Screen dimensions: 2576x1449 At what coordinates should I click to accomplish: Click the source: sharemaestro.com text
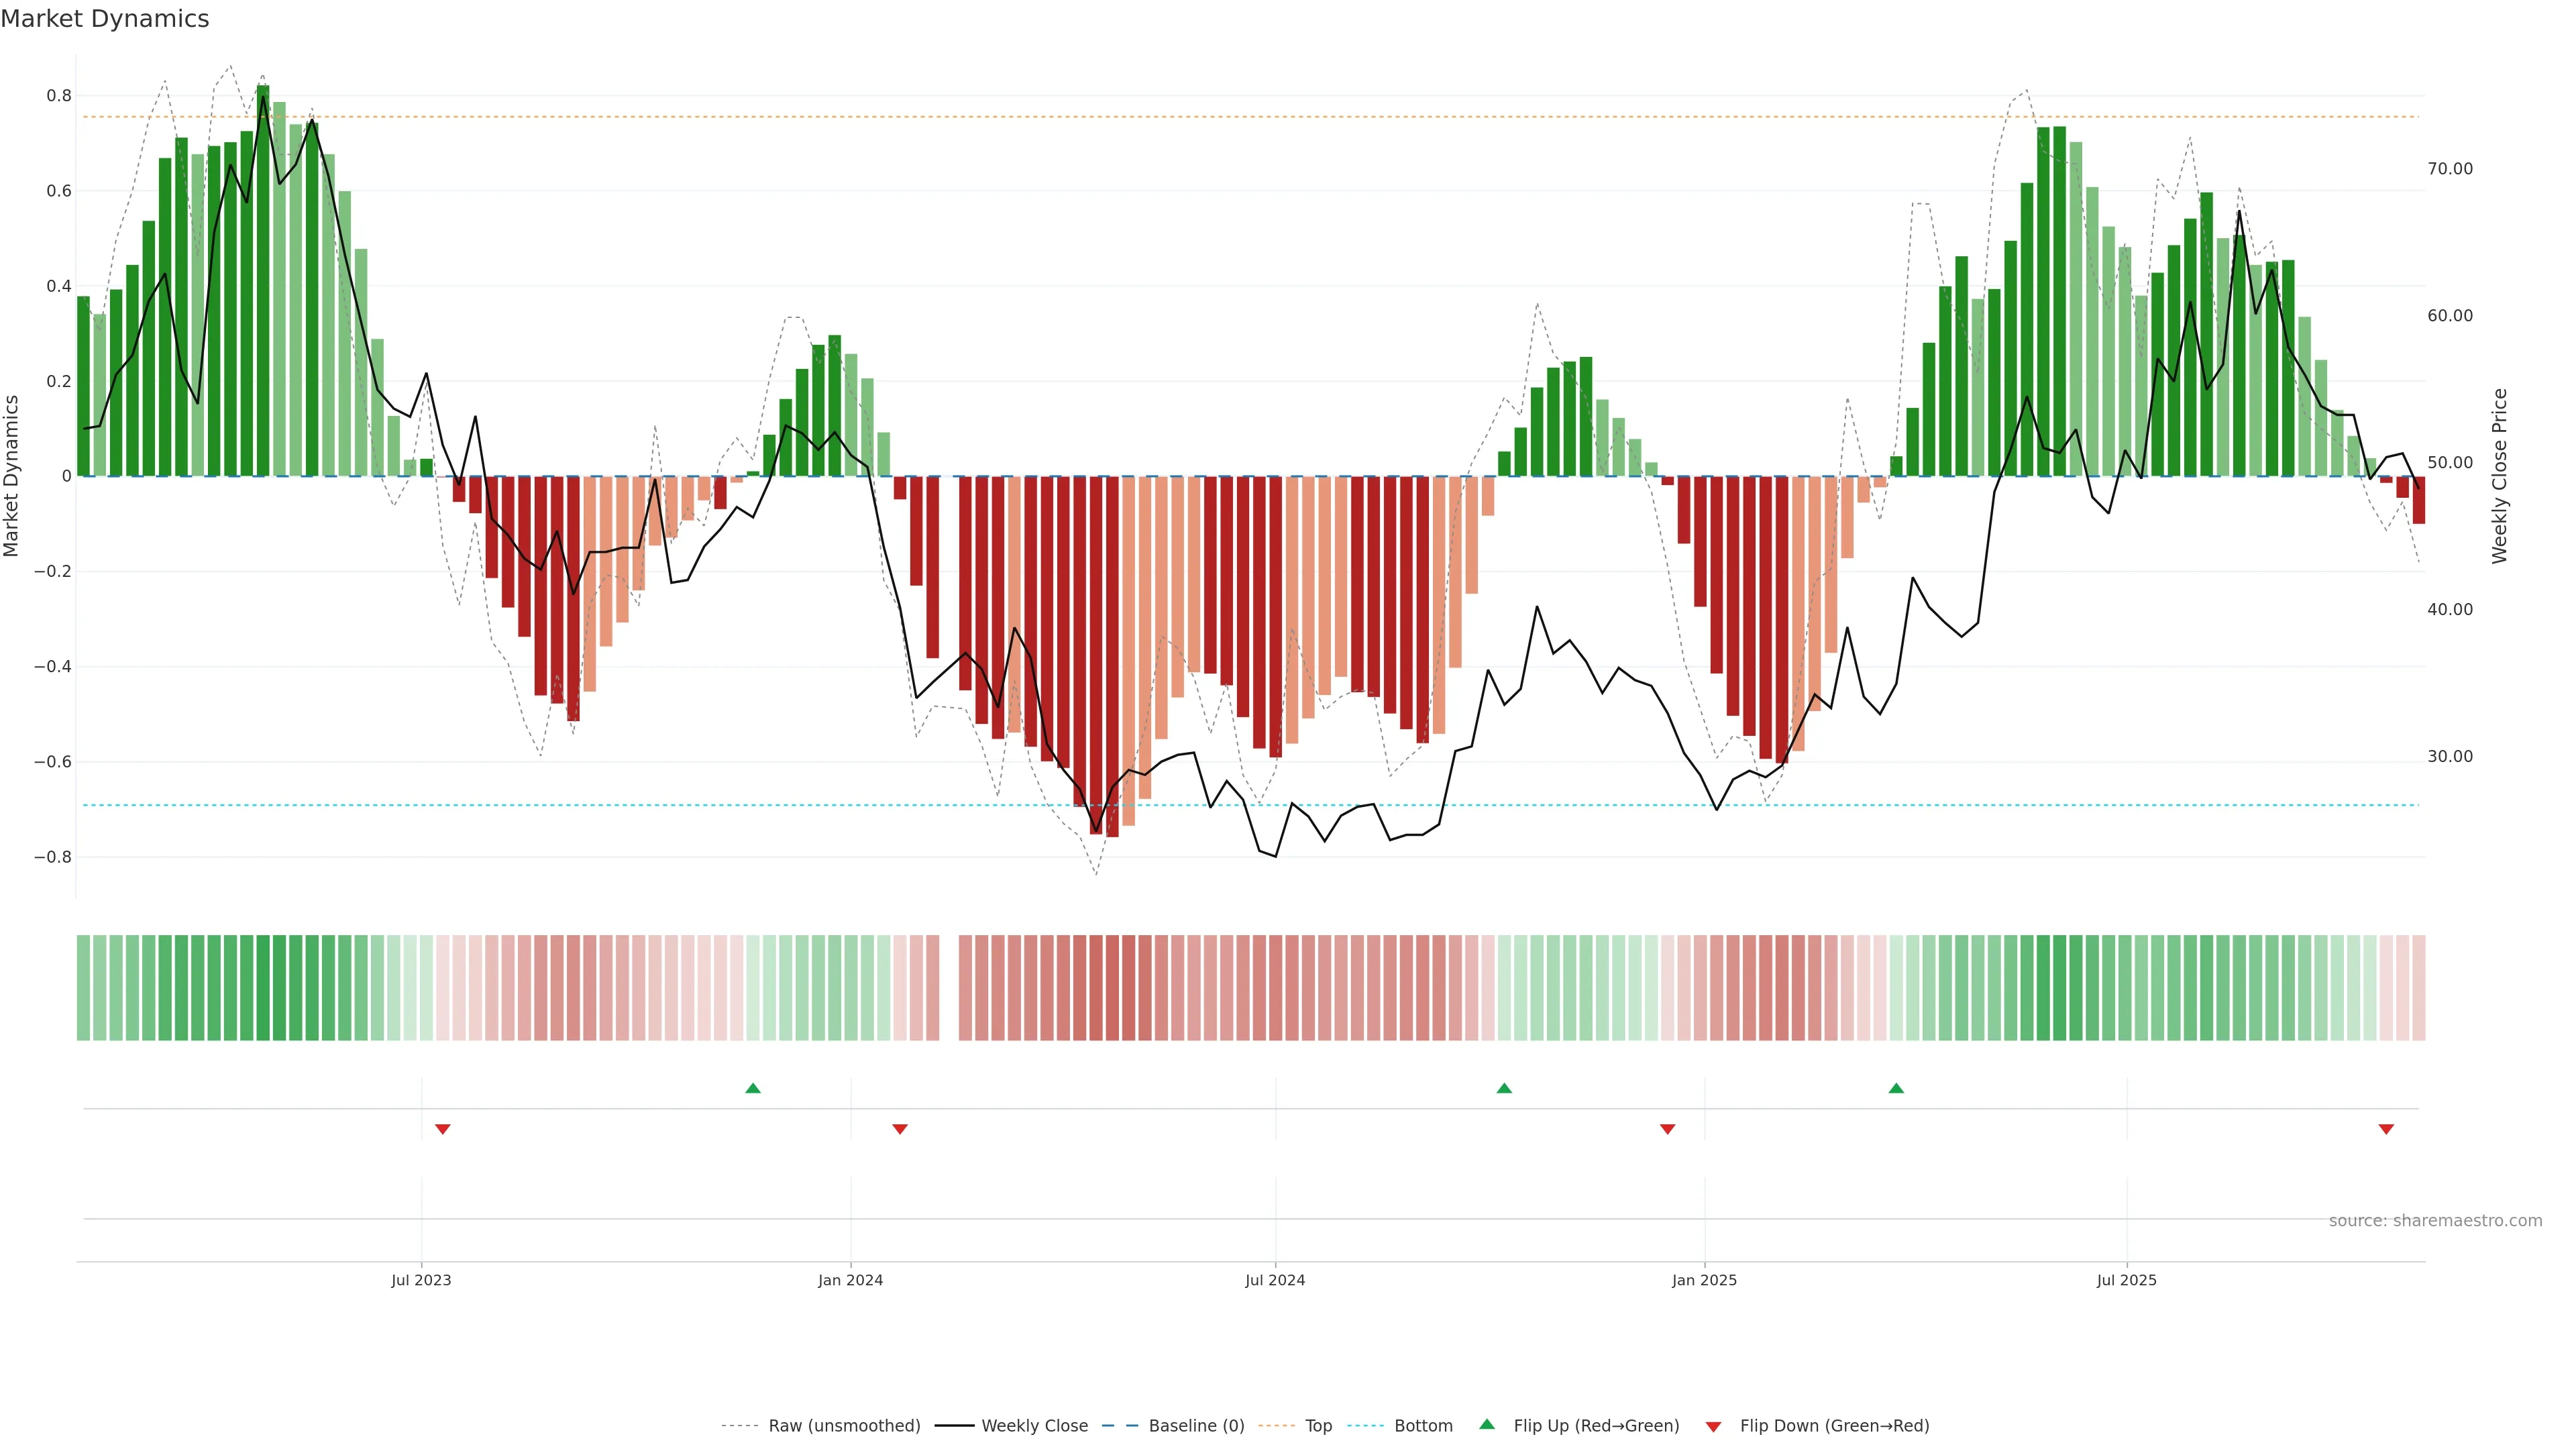tap(2435, 1221)
